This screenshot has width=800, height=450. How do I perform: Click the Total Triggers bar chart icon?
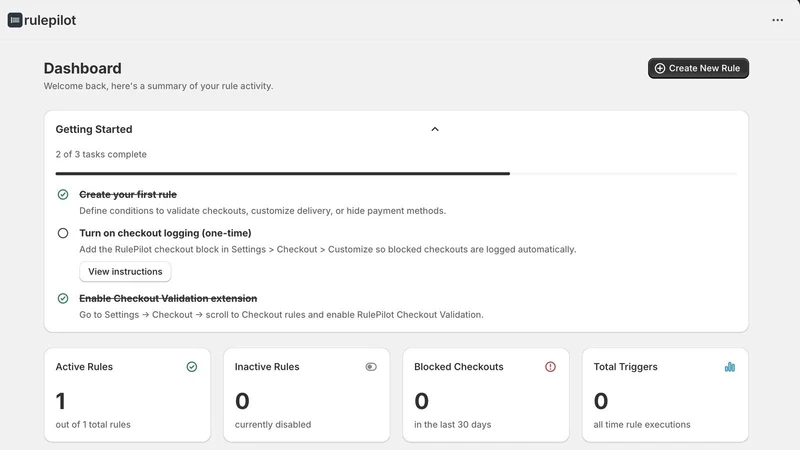coord(730,367)
